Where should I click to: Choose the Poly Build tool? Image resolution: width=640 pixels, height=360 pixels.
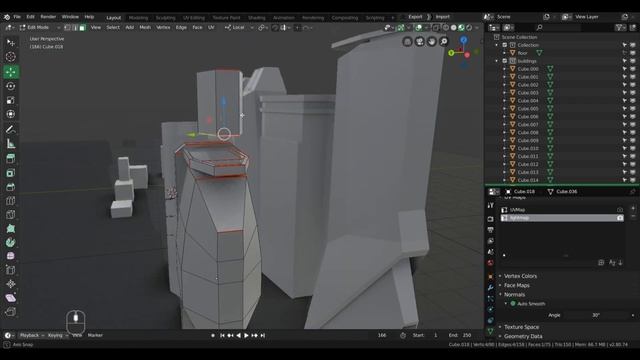pyautogui.click(x=11, y=229)
